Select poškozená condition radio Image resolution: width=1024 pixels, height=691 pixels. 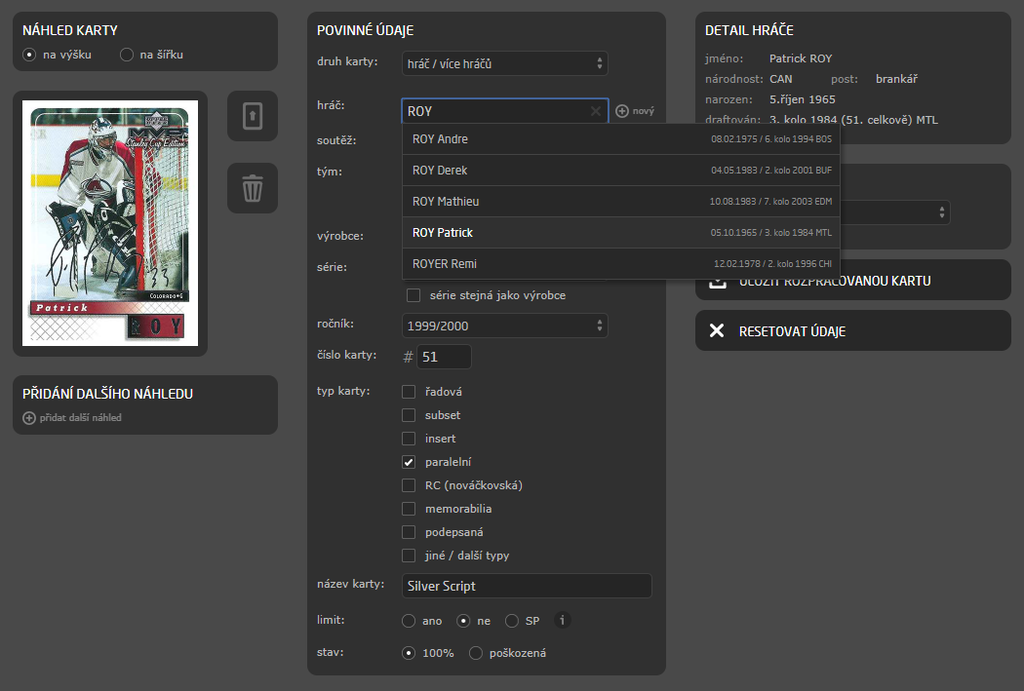pos(476,653)
